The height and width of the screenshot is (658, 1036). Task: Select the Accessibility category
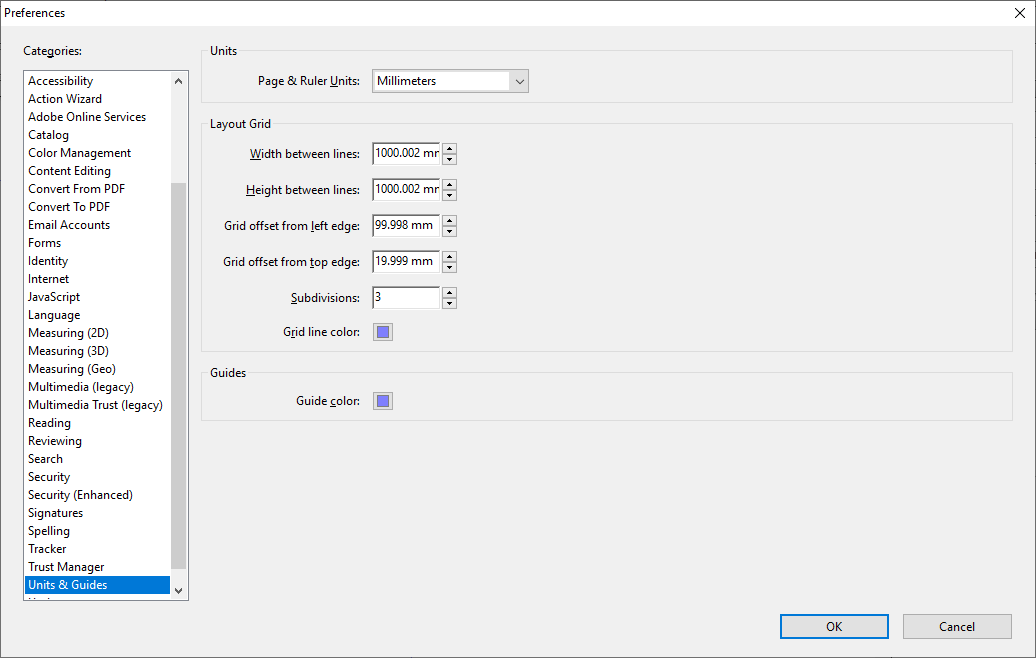(61, 81)
